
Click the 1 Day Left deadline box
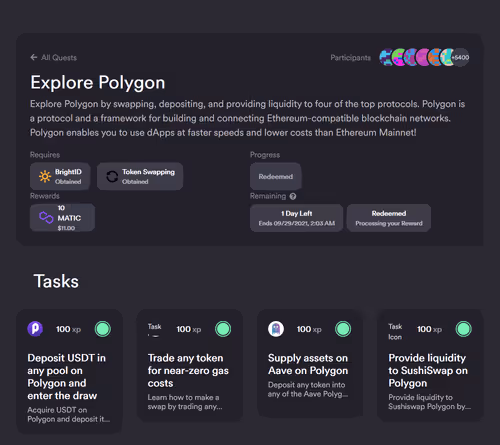tap(296, 218)
